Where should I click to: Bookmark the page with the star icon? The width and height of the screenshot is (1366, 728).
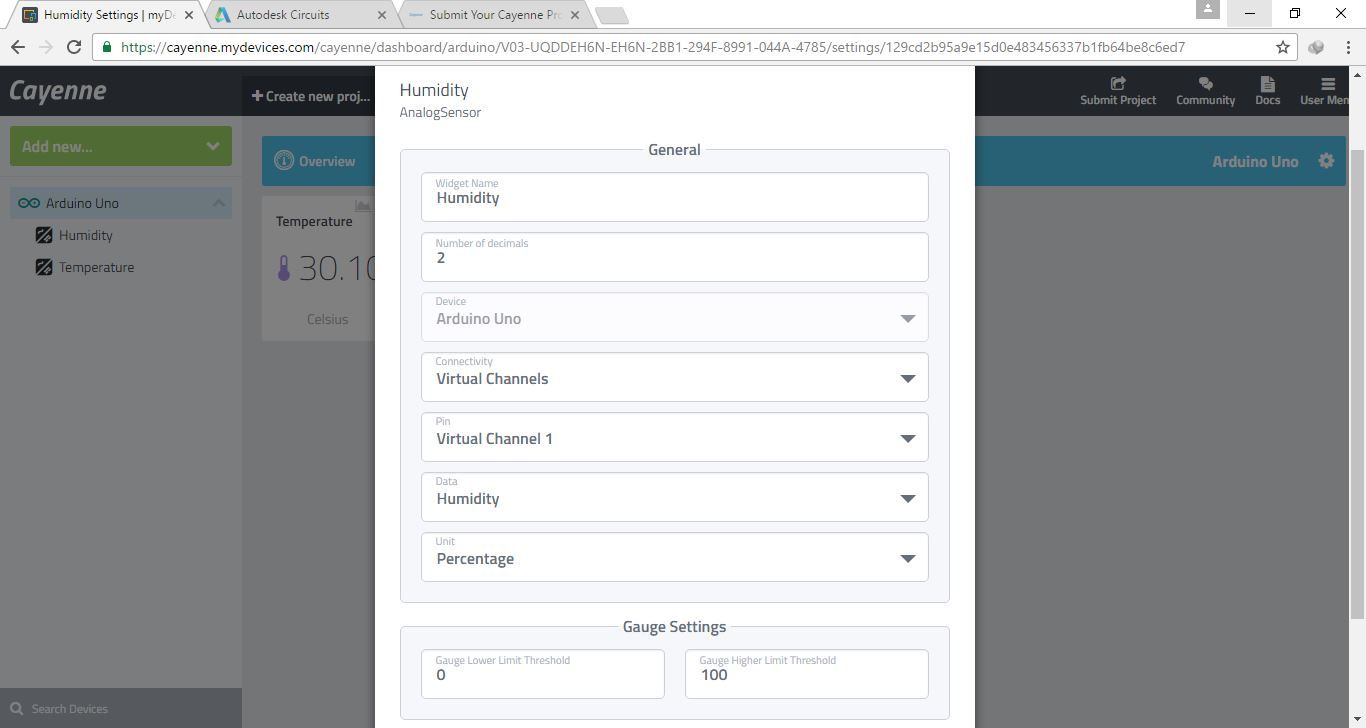pos(1283,47)
